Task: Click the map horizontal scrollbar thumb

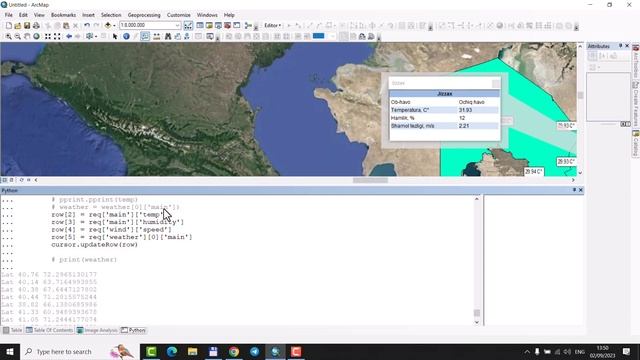Action: click(370, 180)
